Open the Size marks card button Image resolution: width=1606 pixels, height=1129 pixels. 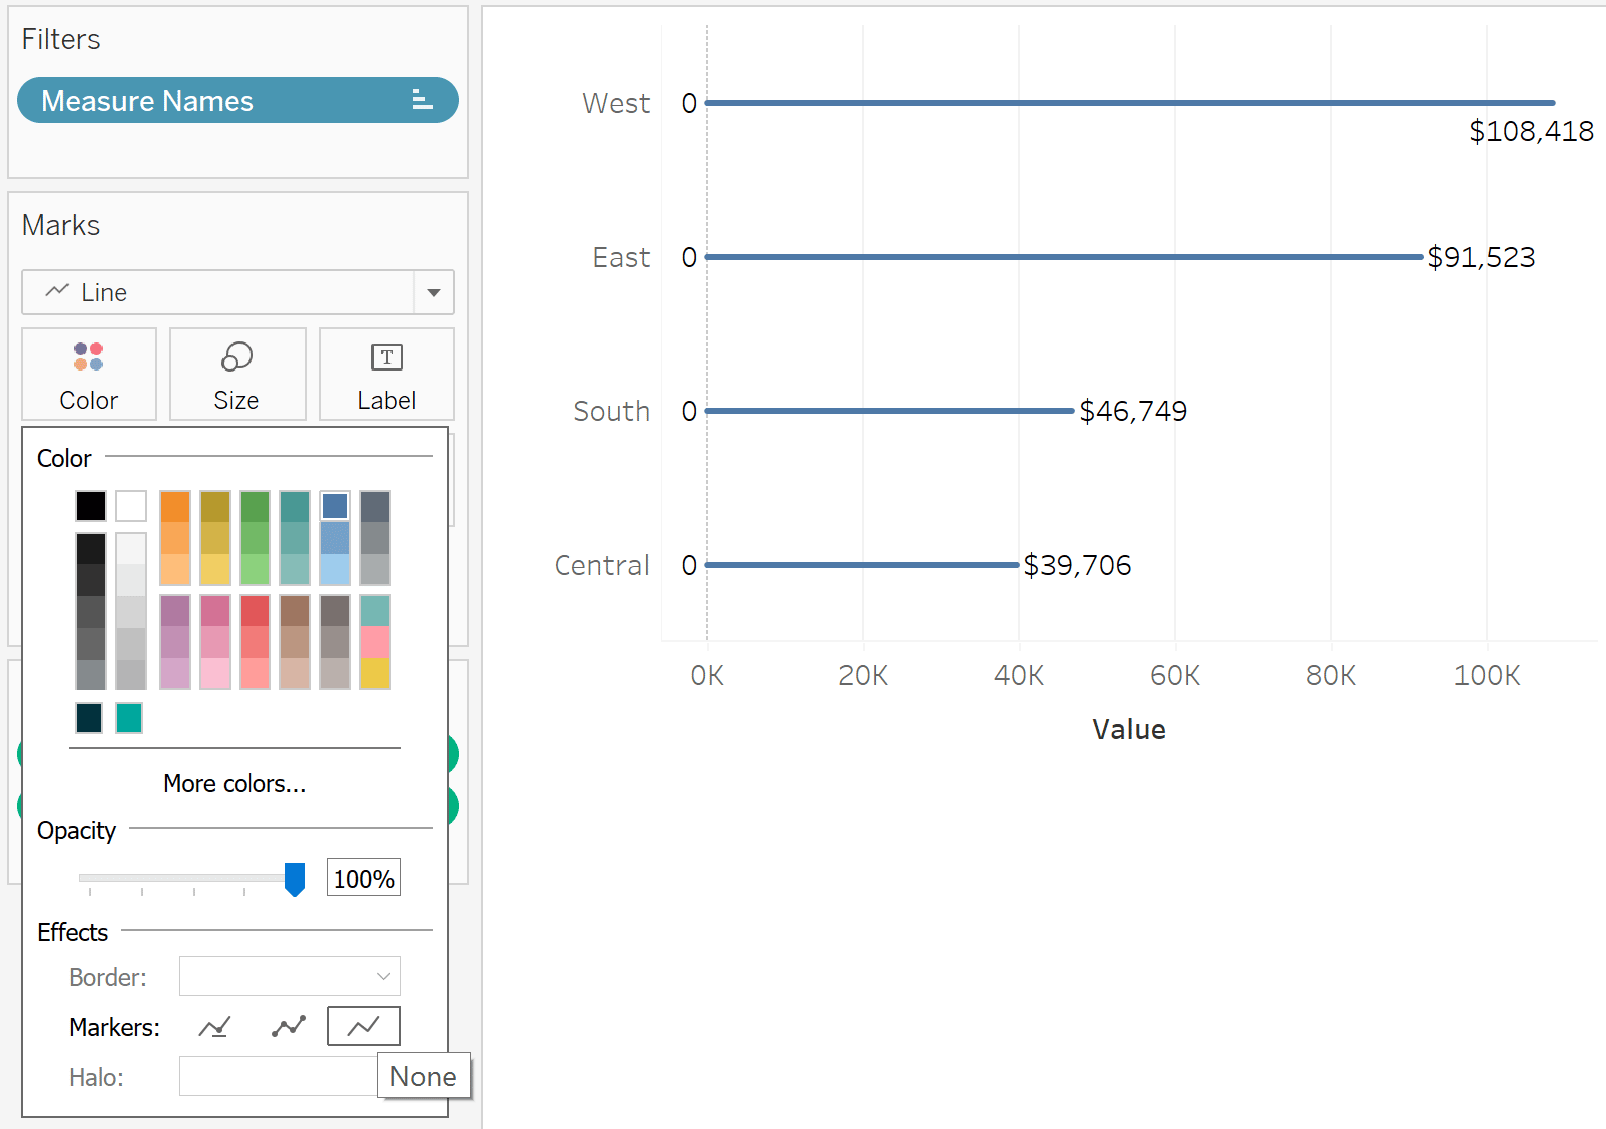pos(237,374)
